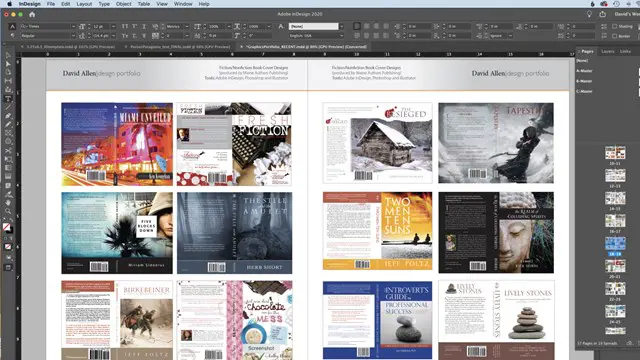This screenshot has height=360, width=640.
Task: Select the Ellipse shape tool
Action: 8,142
